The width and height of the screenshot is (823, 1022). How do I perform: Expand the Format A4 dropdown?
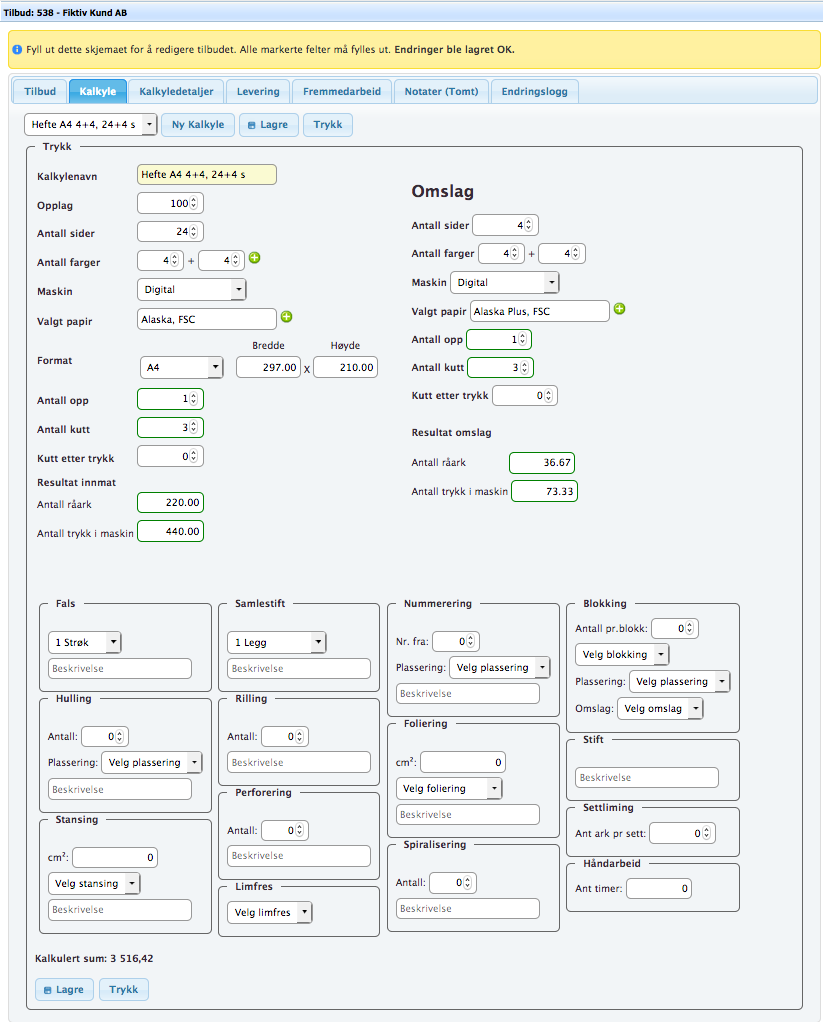(x=181, y=368)
